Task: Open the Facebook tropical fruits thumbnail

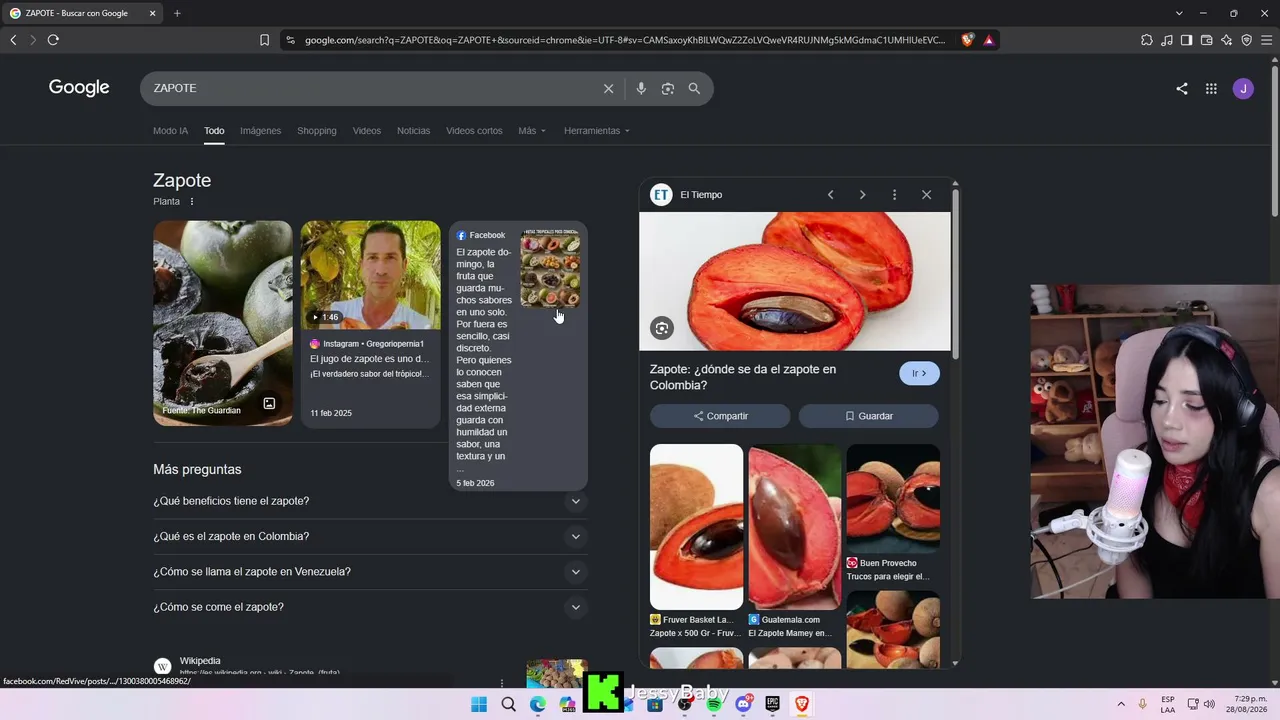Action: [550, 268]
